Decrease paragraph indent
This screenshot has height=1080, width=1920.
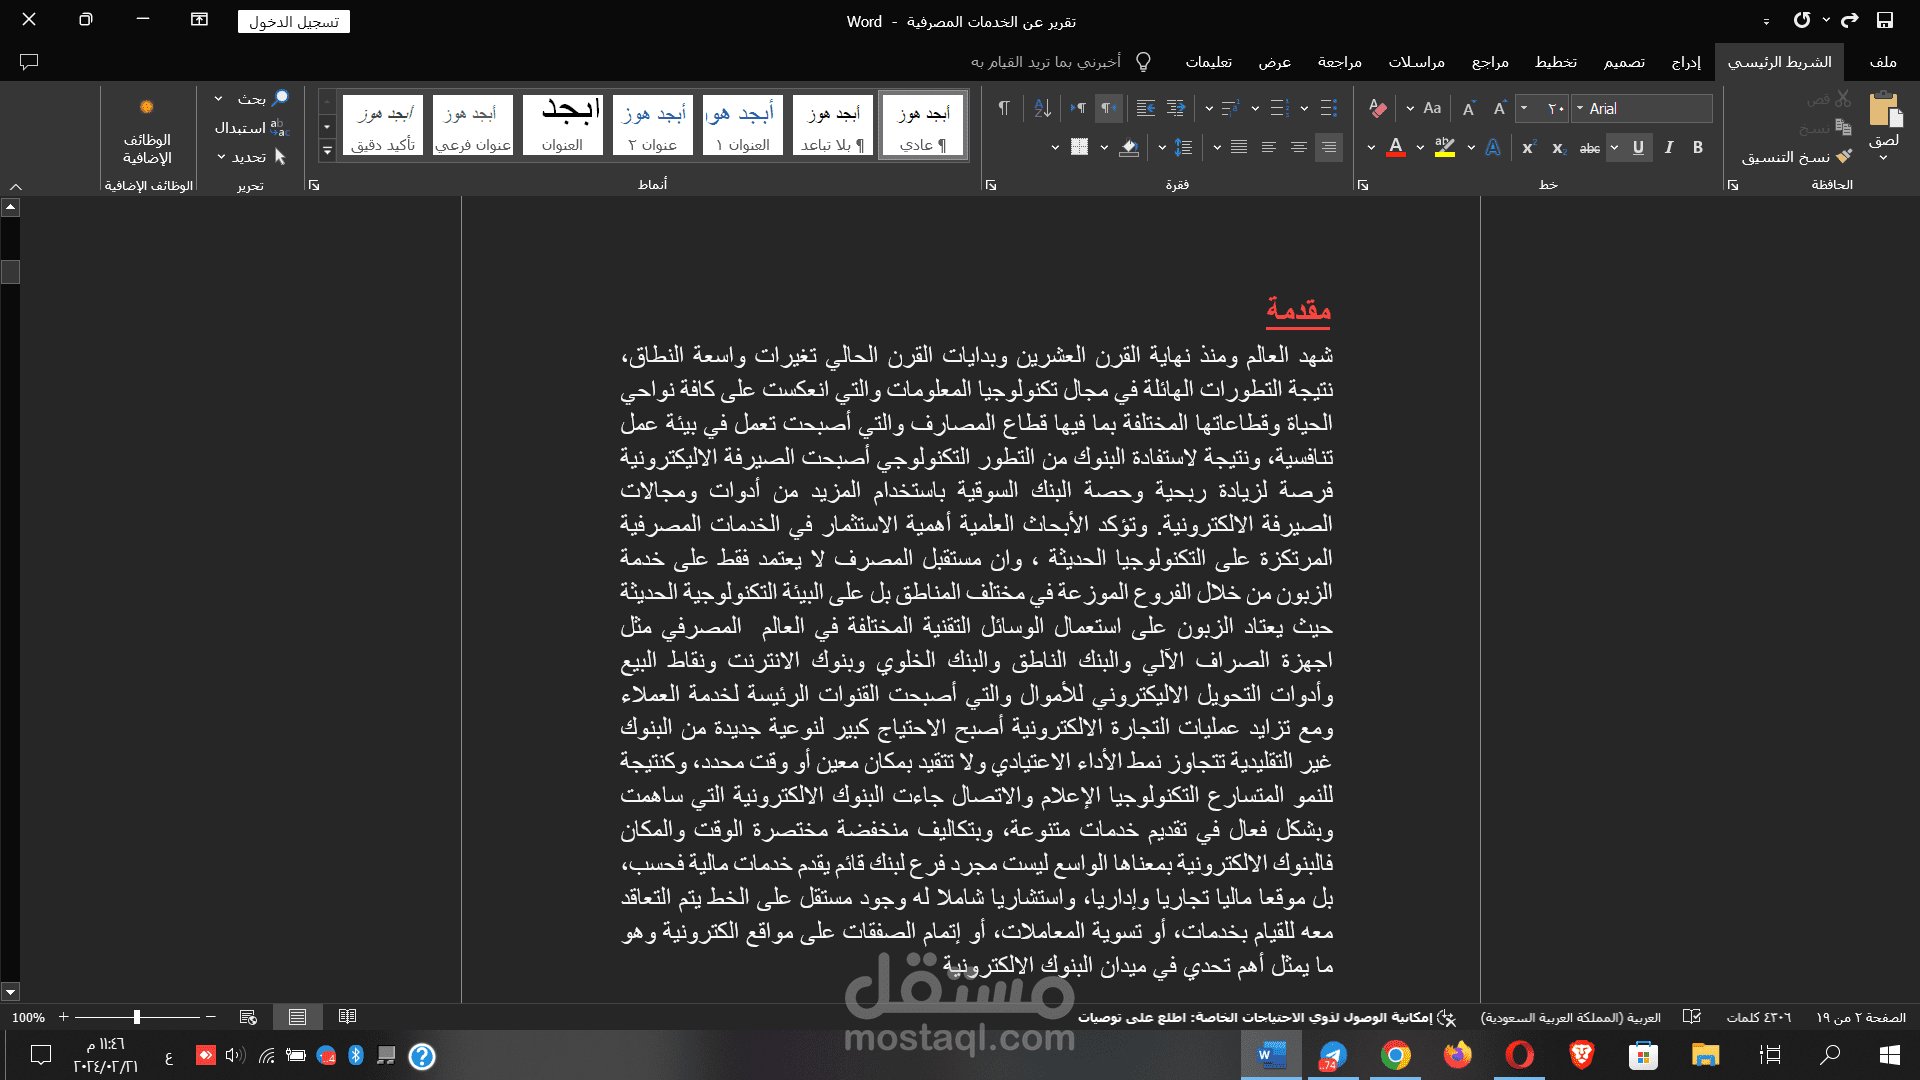click(1176, 108)
